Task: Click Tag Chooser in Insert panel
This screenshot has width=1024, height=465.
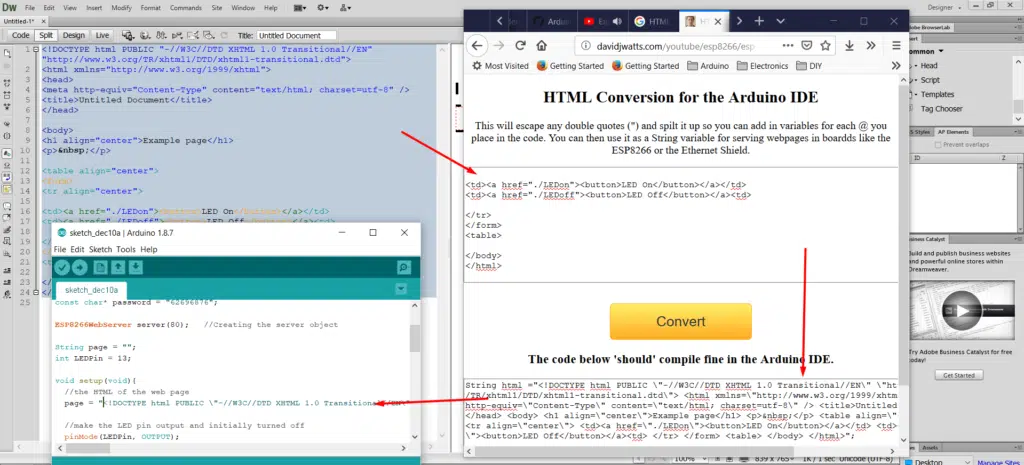Action: pyautogui.click(x=941, y=108)
